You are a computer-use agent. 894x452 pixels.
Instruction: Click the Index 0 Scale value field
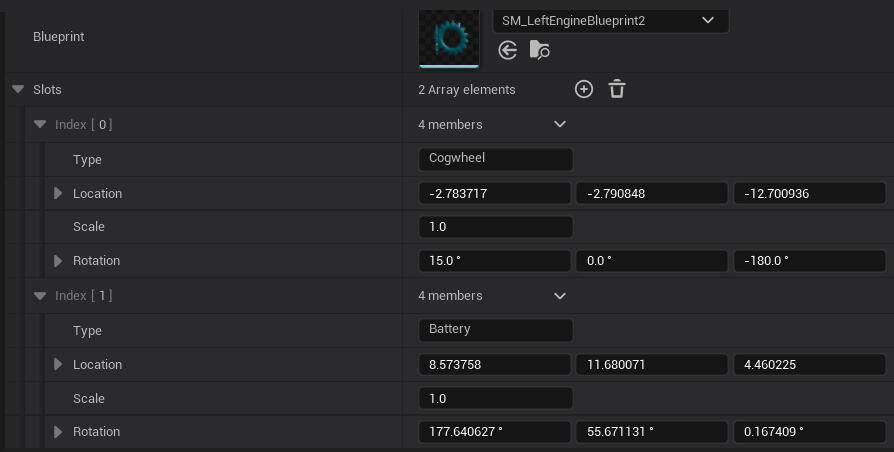(495, 227)
